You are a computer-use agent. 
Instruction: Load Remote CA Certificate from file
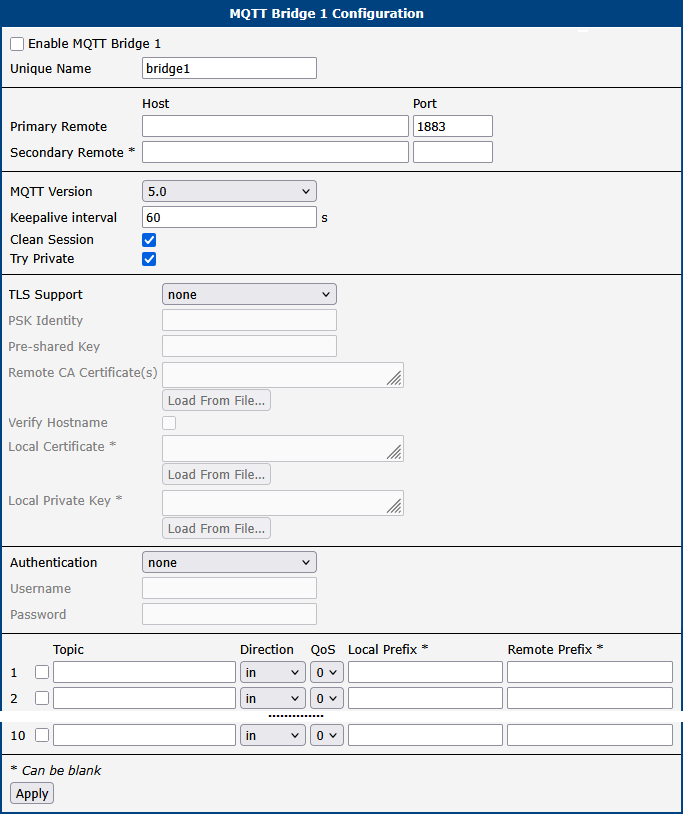(x=216, y=400)
